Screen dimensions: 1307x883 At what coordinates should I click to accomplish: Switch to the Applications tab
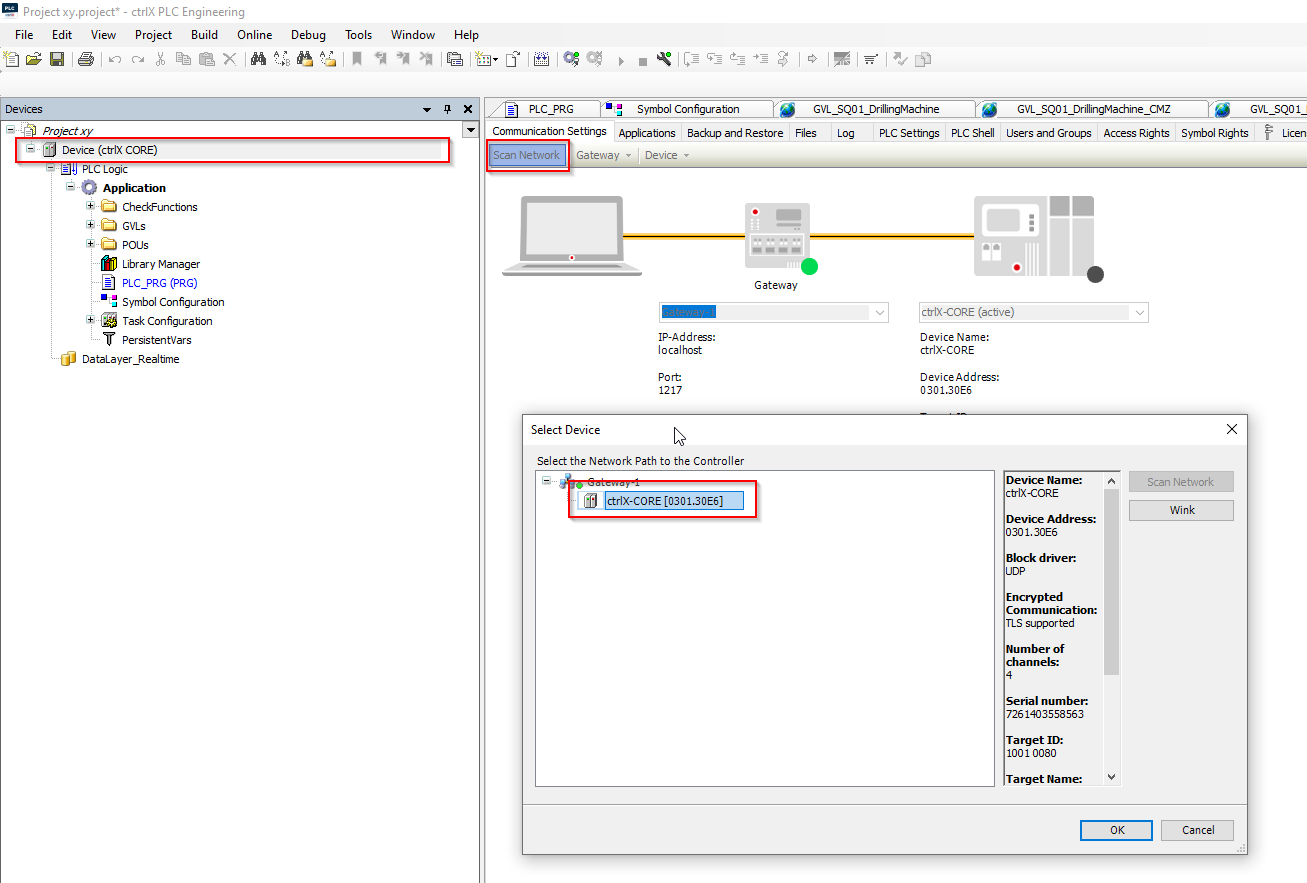pos(647,133)
